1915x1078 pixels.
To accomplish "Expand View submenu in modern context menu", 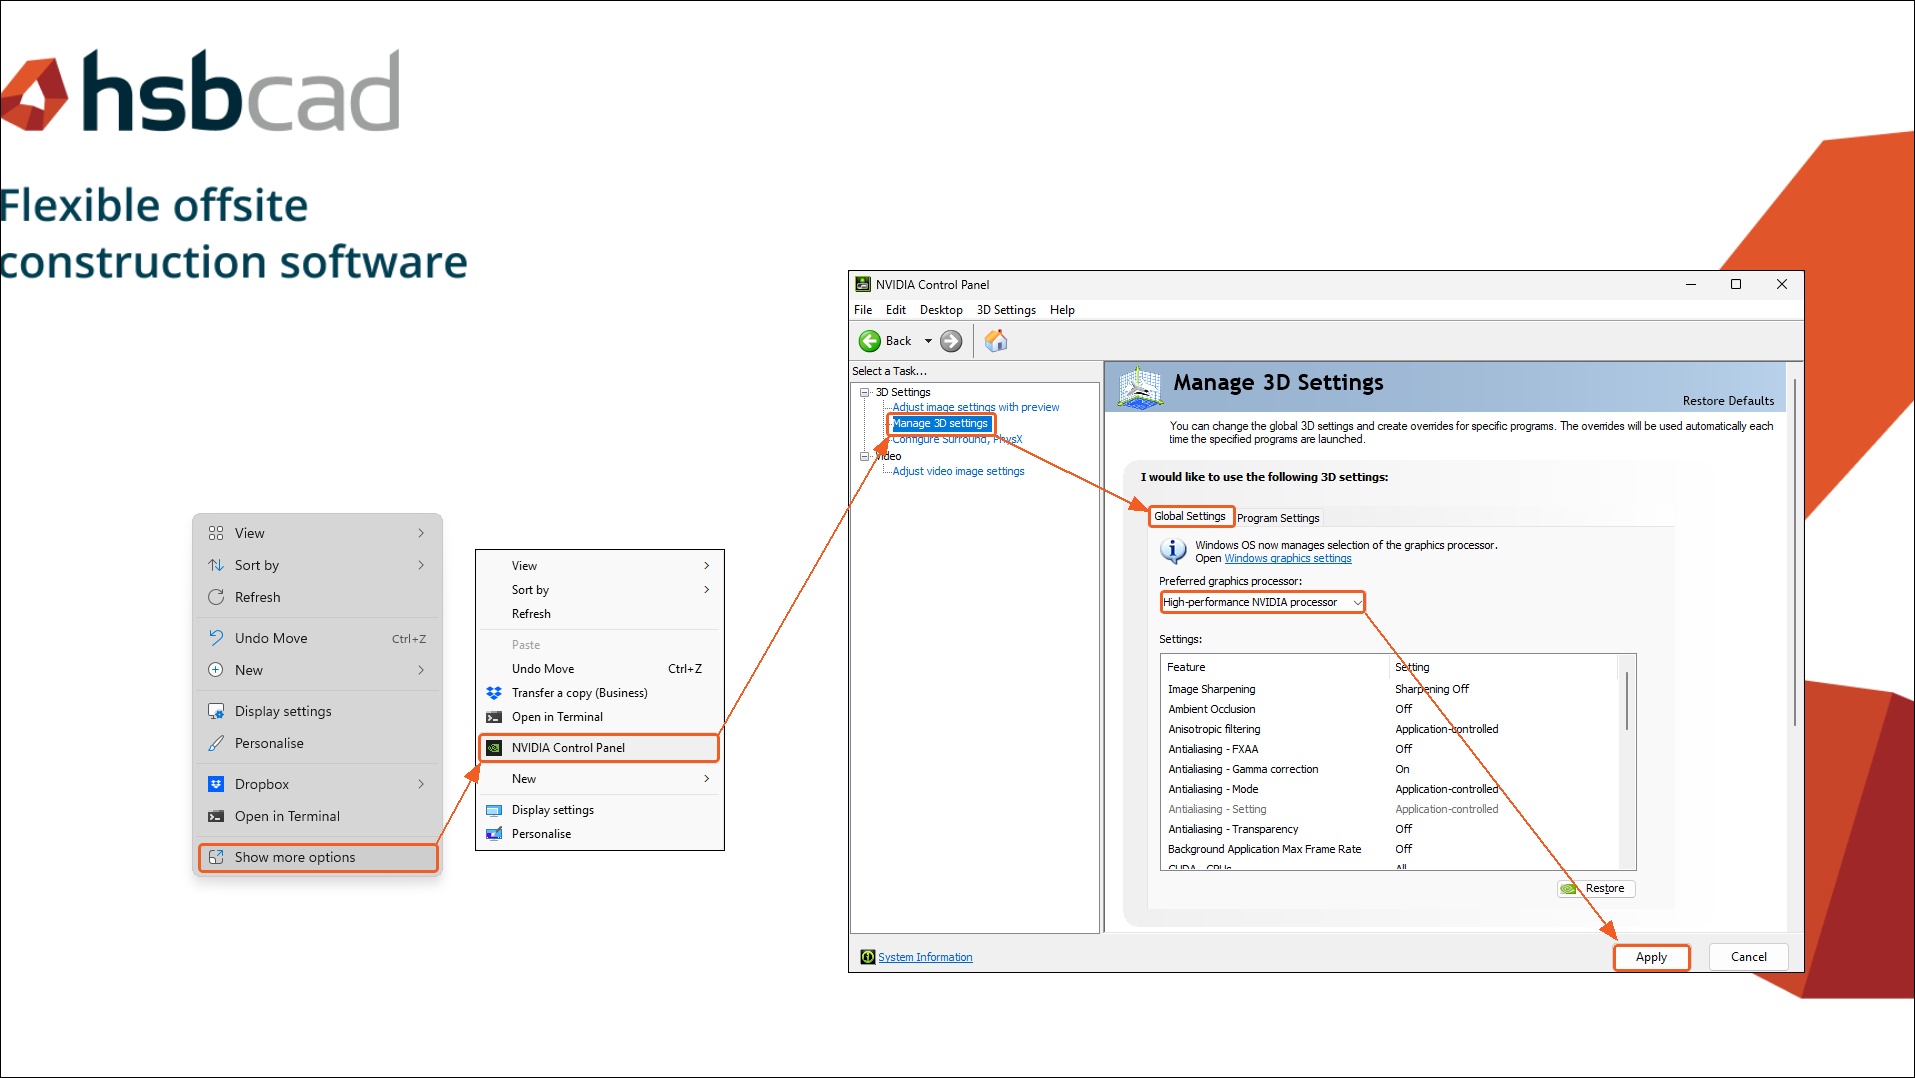I will tap(421, 533).
